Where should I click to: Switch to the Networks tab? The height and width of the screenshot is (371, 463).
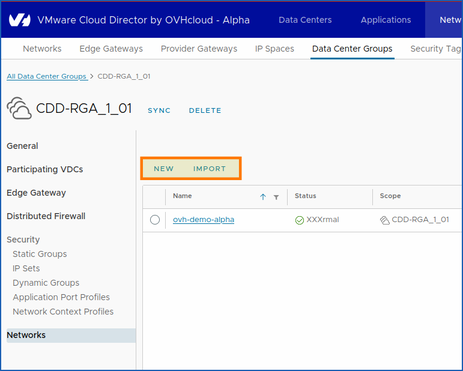pyautogui.click(x=42, y=49)
